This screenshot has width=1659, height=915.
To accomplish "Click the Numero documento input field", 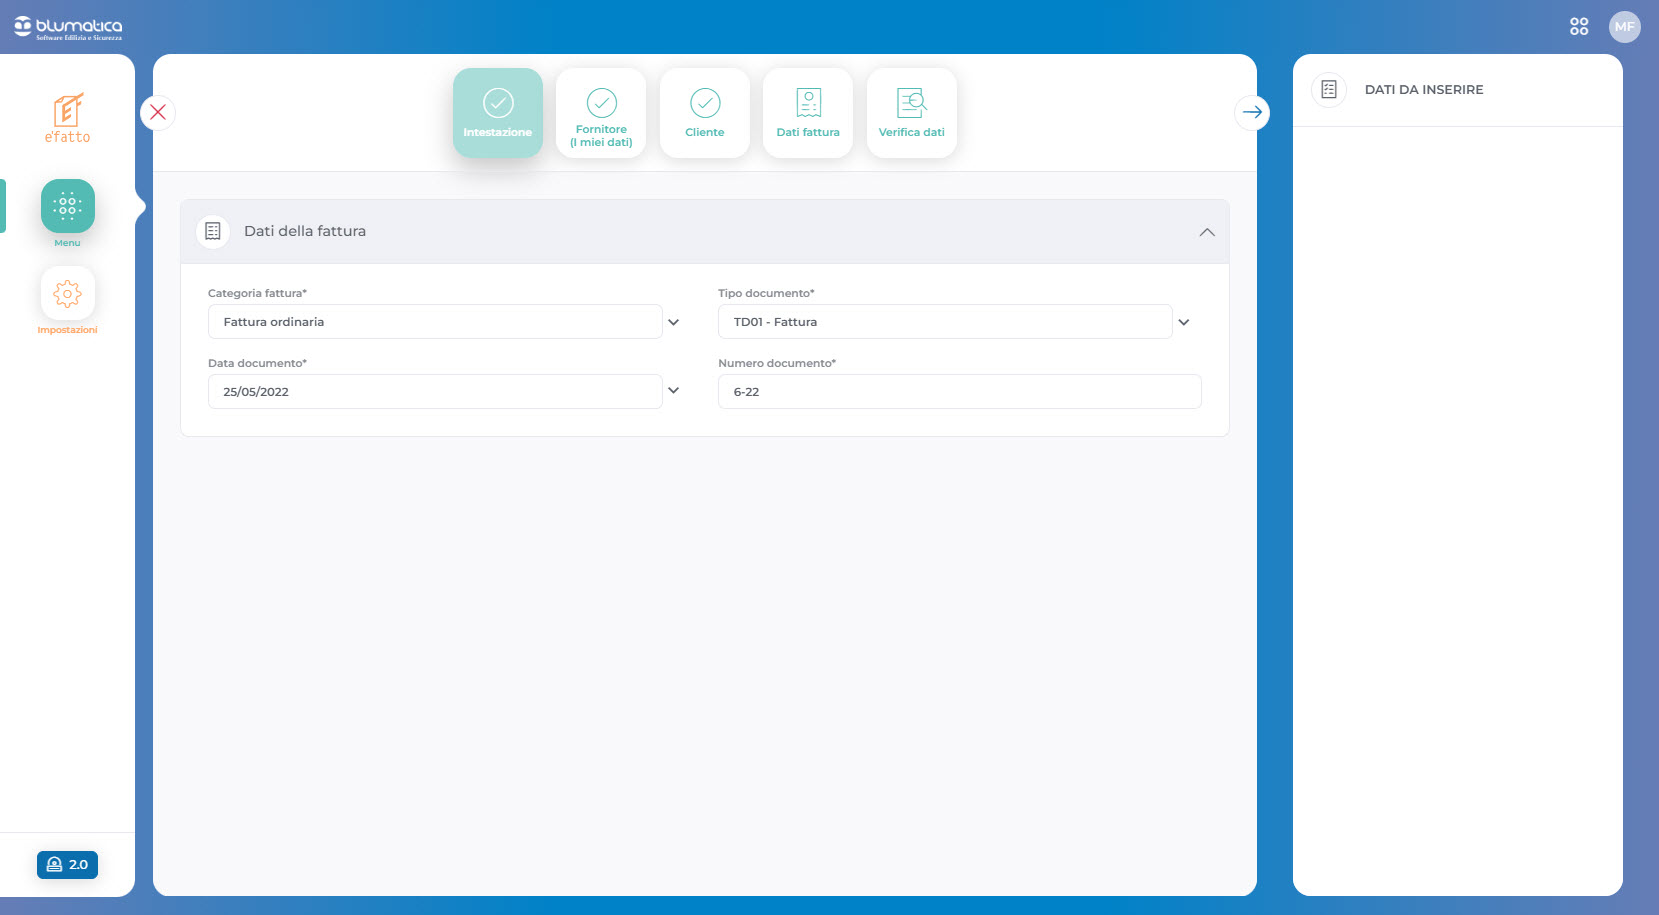I will click(959, 392).
